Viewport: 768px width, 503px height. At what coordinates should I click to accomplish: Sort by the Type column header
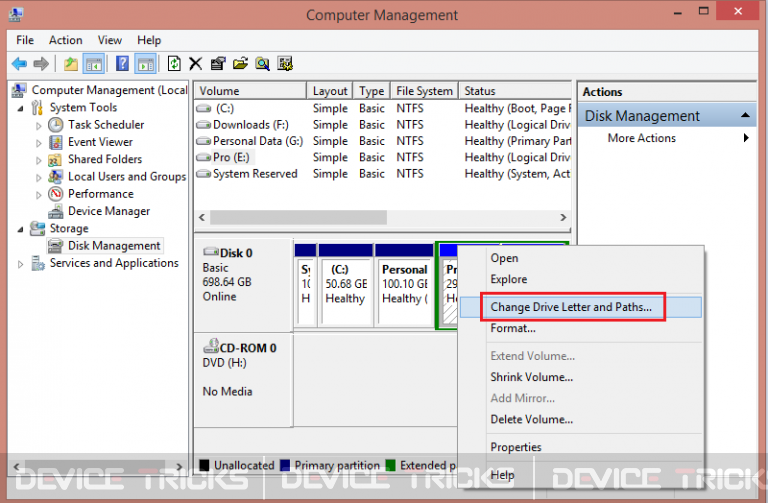pyautogui.click(x=371, y=91)
